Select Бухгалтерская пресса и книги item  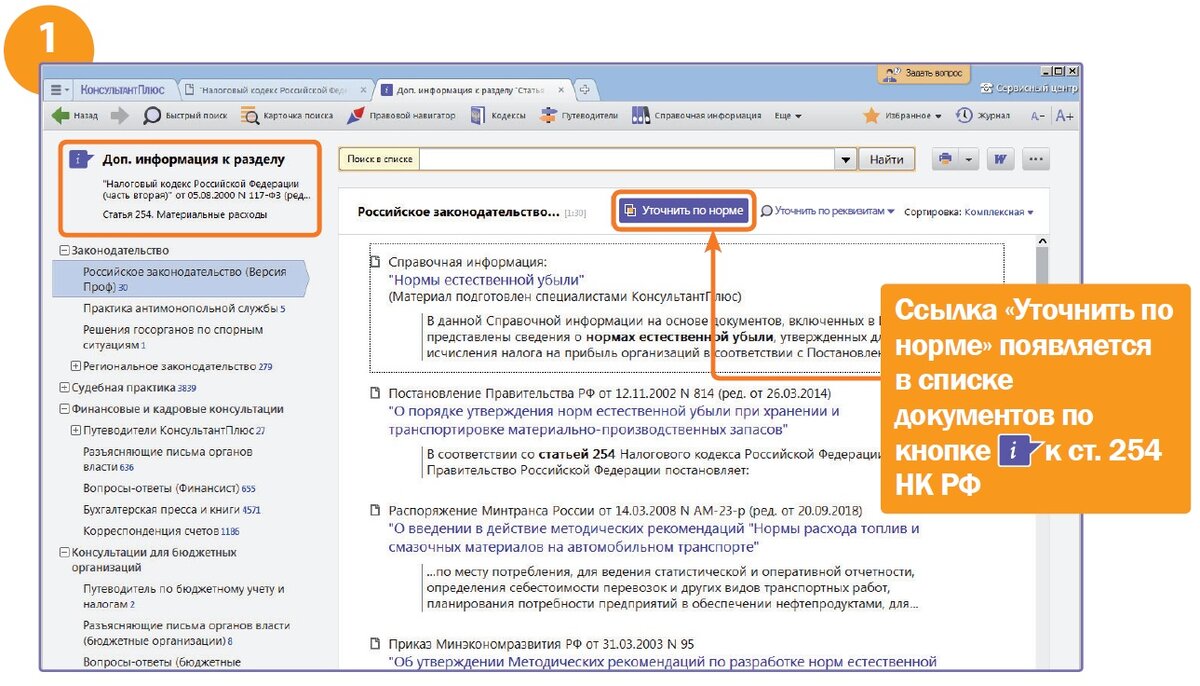(x=171, y=510)
